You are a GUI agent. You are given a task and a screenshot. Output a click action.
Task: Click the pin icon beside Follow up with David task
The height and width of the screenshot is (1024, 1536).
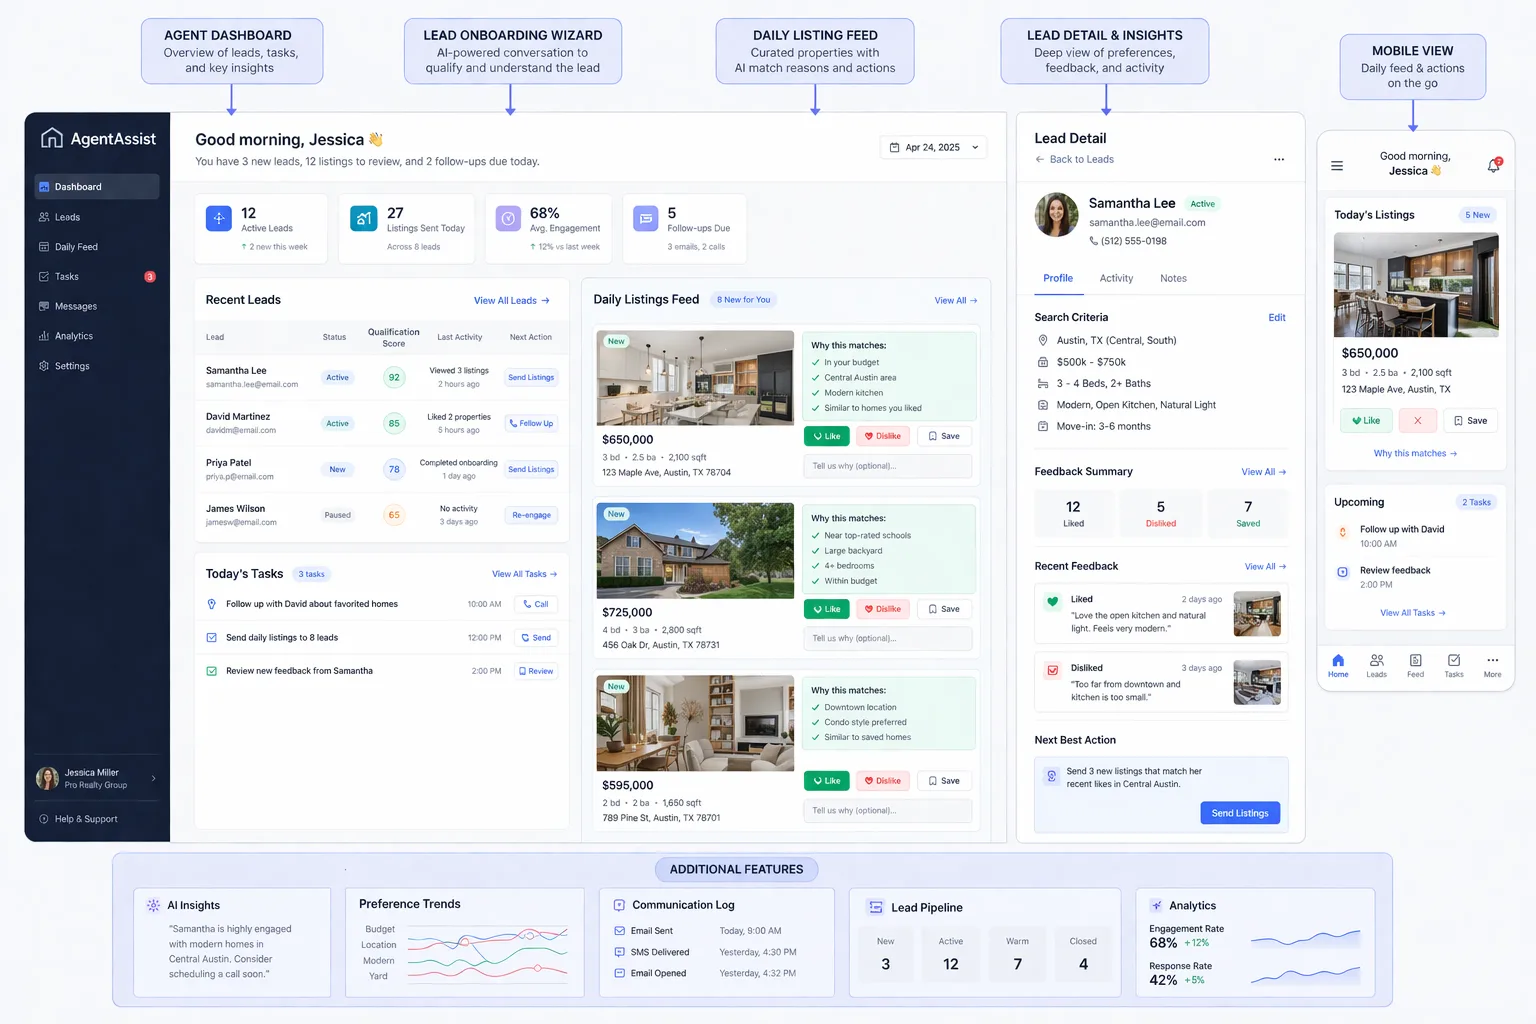211,604
